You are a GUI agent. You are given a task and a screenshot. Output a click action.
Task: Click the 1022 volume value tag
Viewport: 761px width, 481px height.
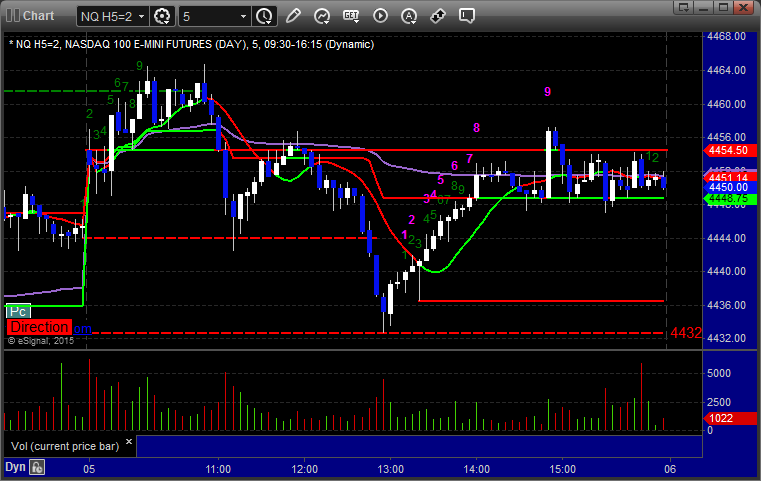[x=729, y=418]
